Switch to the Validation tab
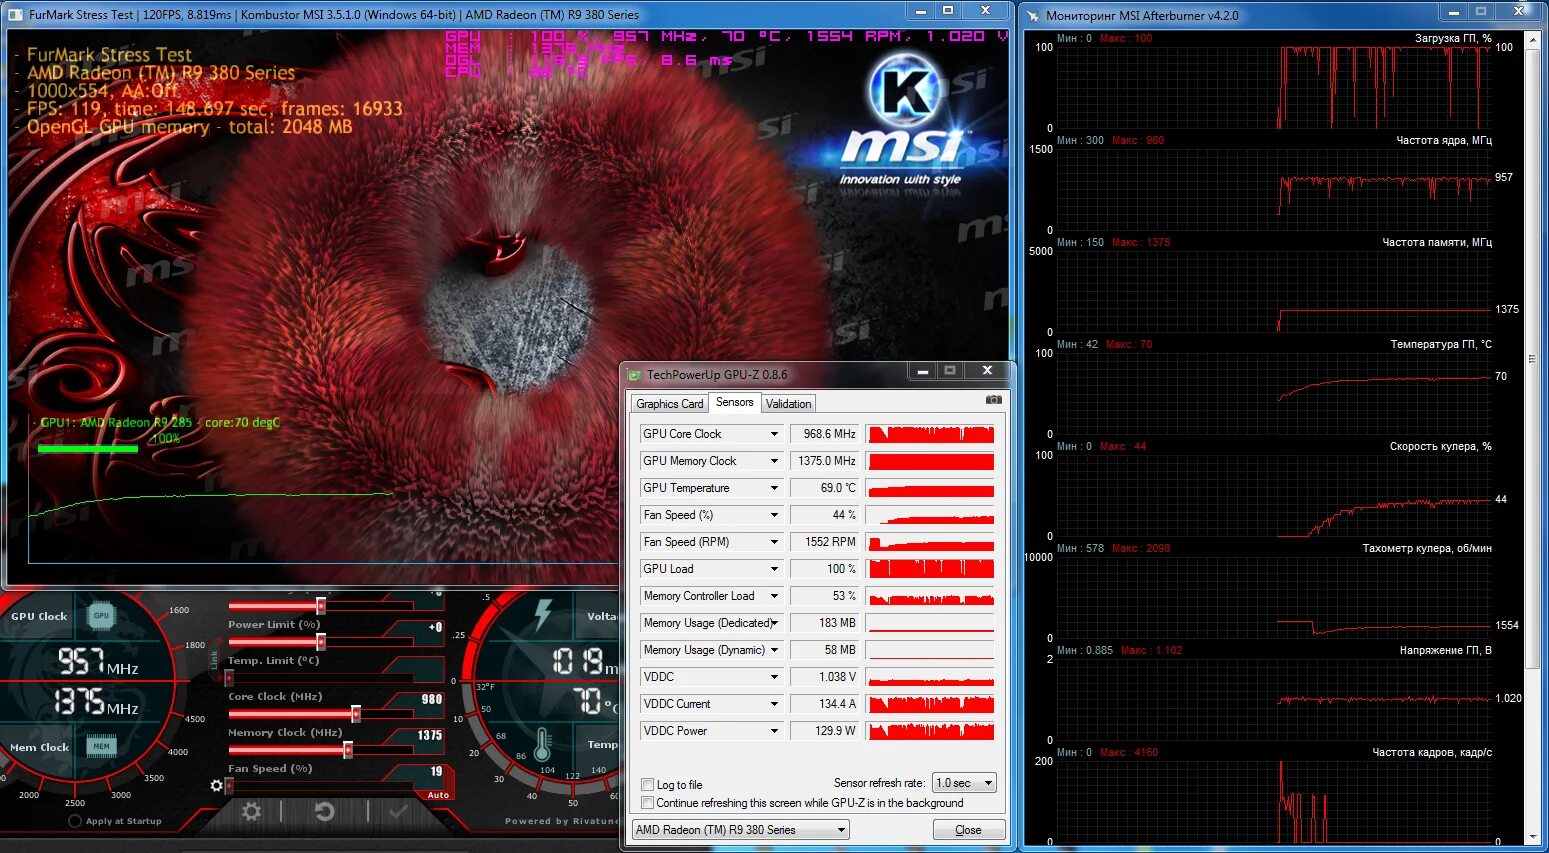Image resolution: width=1549 pixels, height=853 pixels. point(789,404)
